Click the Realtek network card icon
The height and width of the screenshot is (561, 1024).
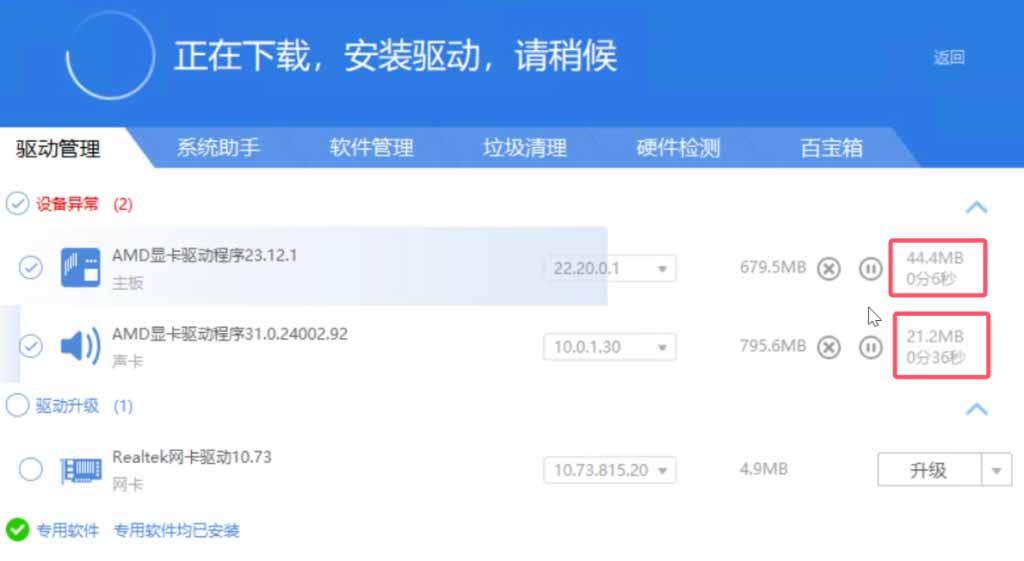[80, 469]
